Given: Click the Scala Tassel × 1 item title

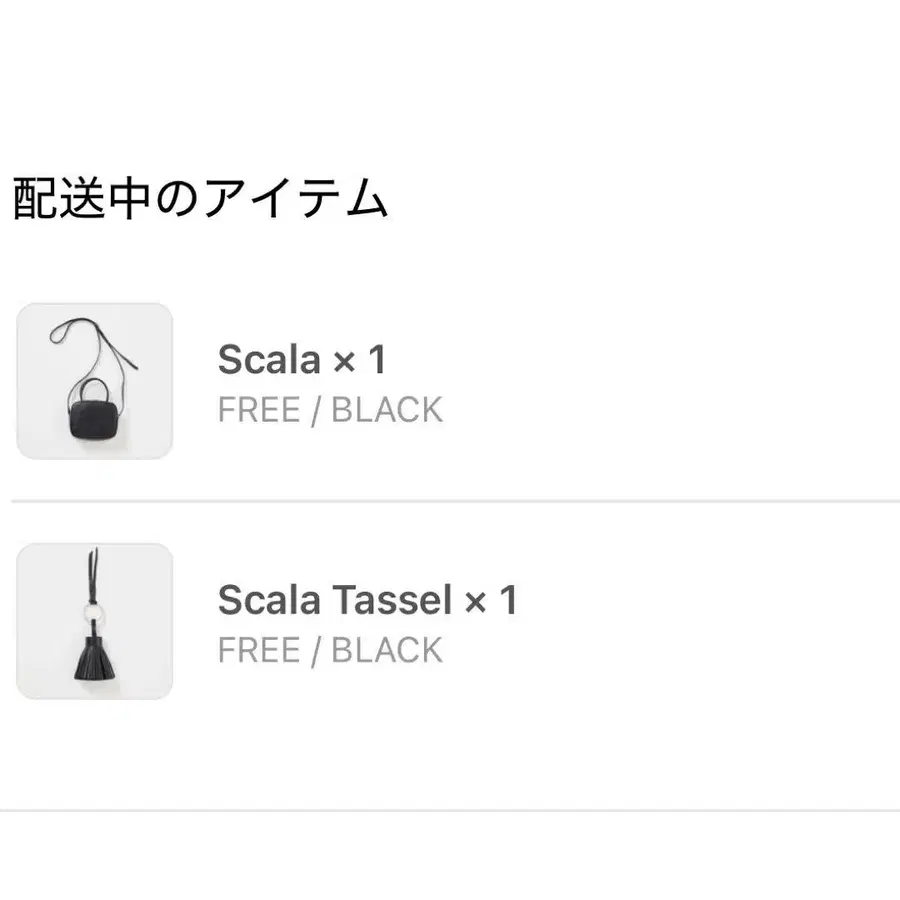Looking at the screenshot, I should pos(367,600).
